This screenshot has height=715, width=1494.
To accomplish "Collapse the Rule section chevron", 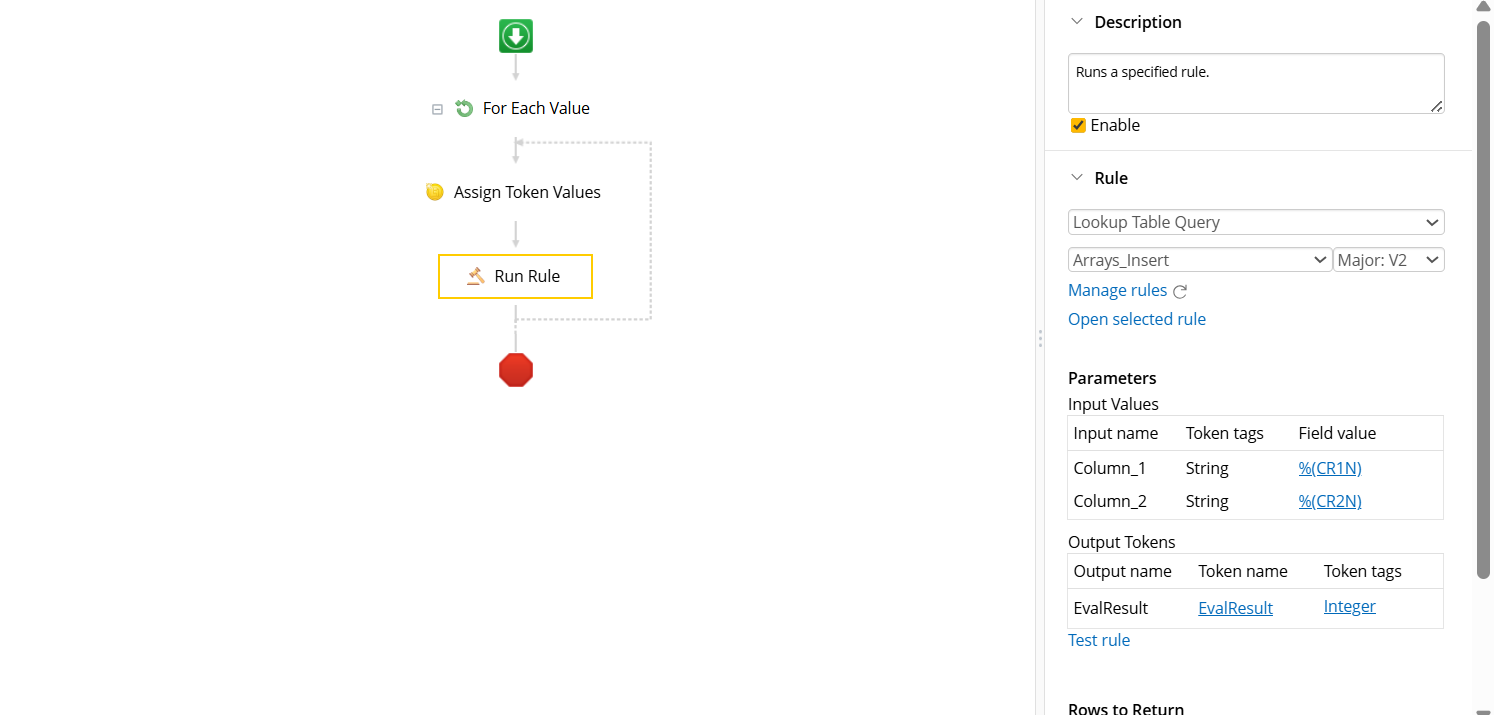I will tap(1077, 178).
